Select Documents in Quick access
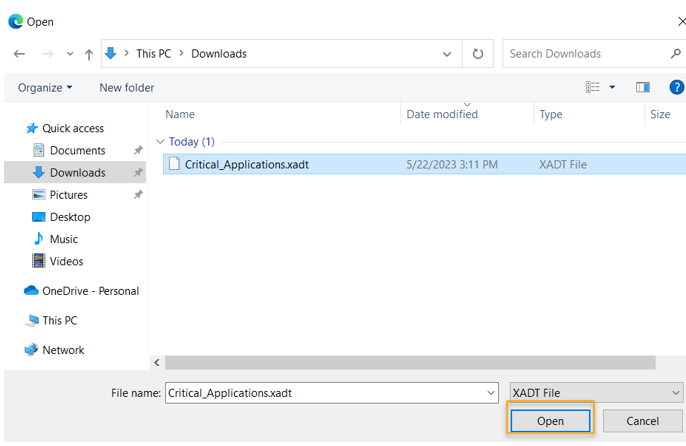This screenshot has width=686, height=446. click(77, 151)
